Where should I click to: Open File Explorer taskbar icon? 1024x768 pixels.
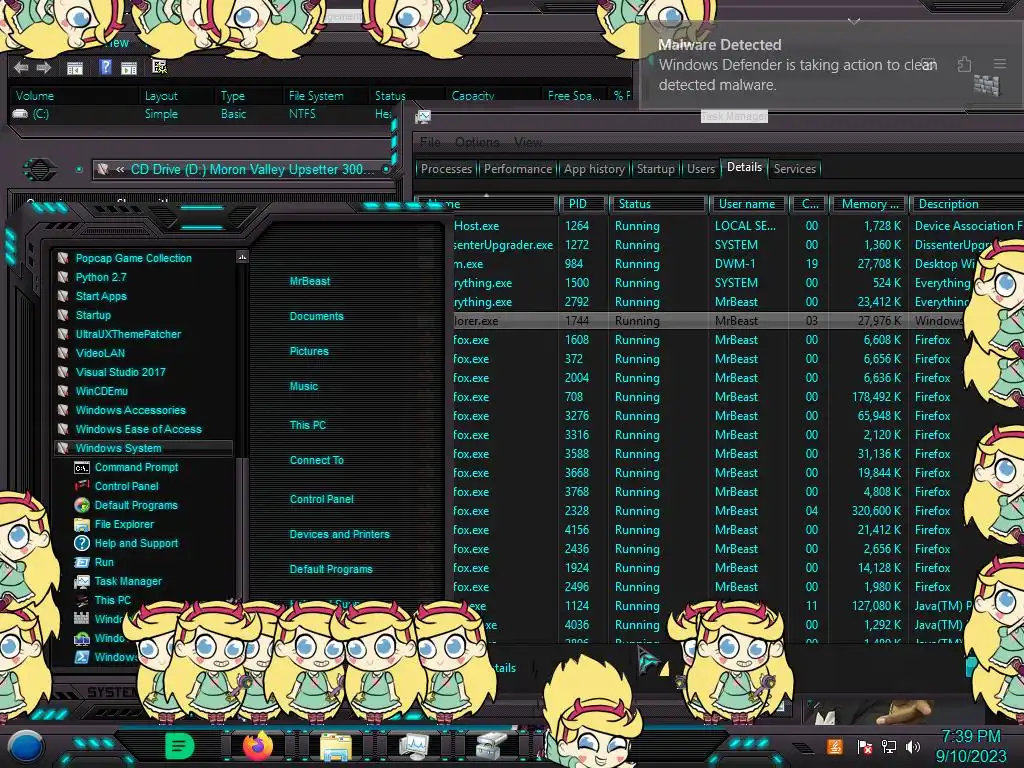pyautogui.click(x=336, y=746)
